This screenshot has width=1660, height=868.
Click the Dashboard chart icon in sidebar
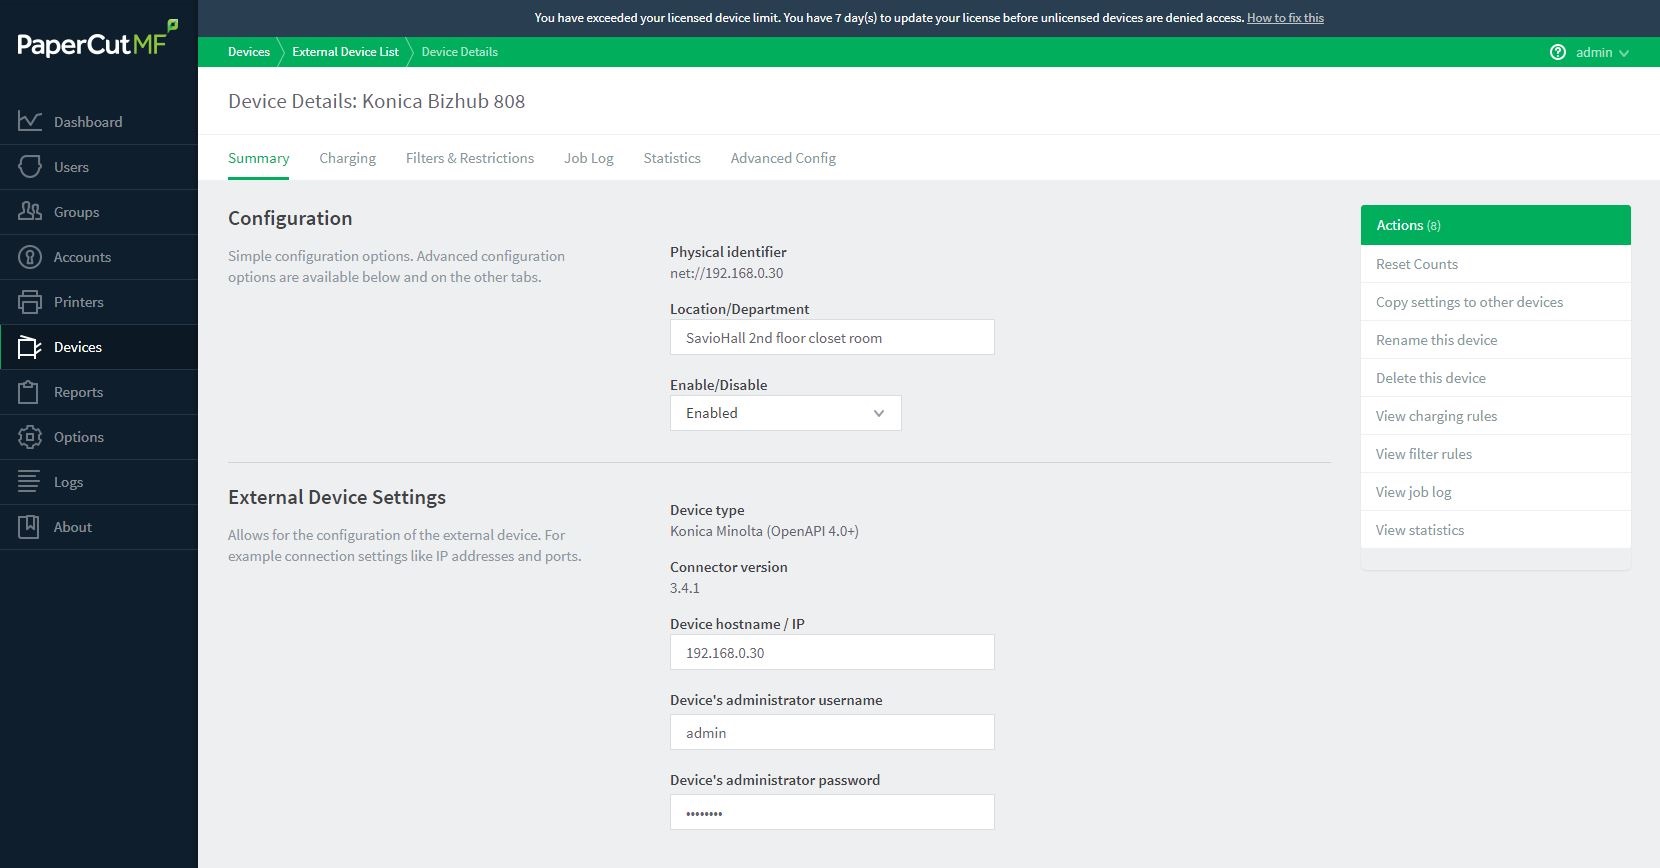click(30, 121)
